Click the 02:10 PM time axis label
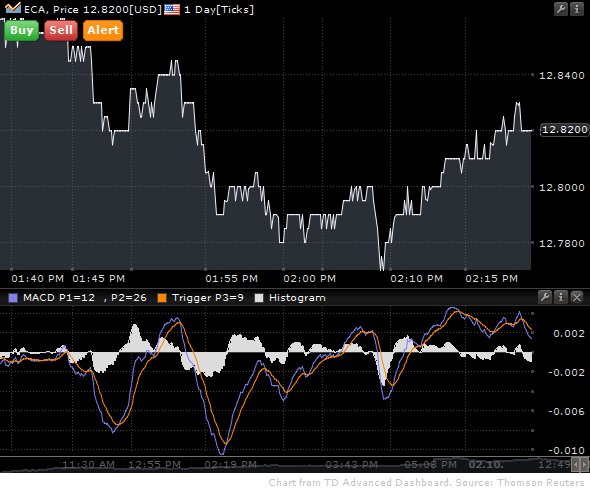 click(417, 278)
